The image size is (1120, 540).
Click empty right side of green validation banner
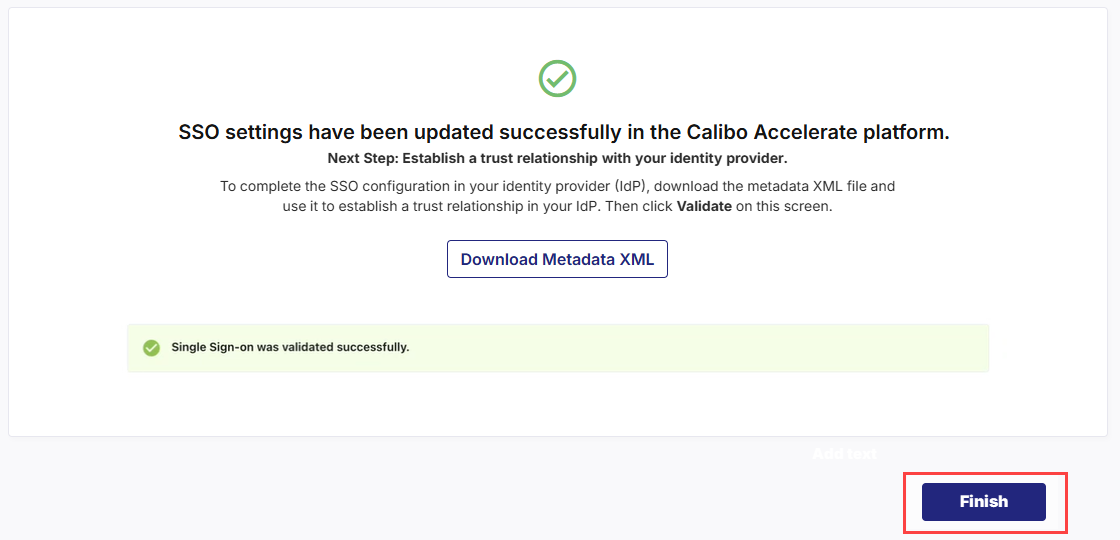pyautogui.click(x=800, y=348)
